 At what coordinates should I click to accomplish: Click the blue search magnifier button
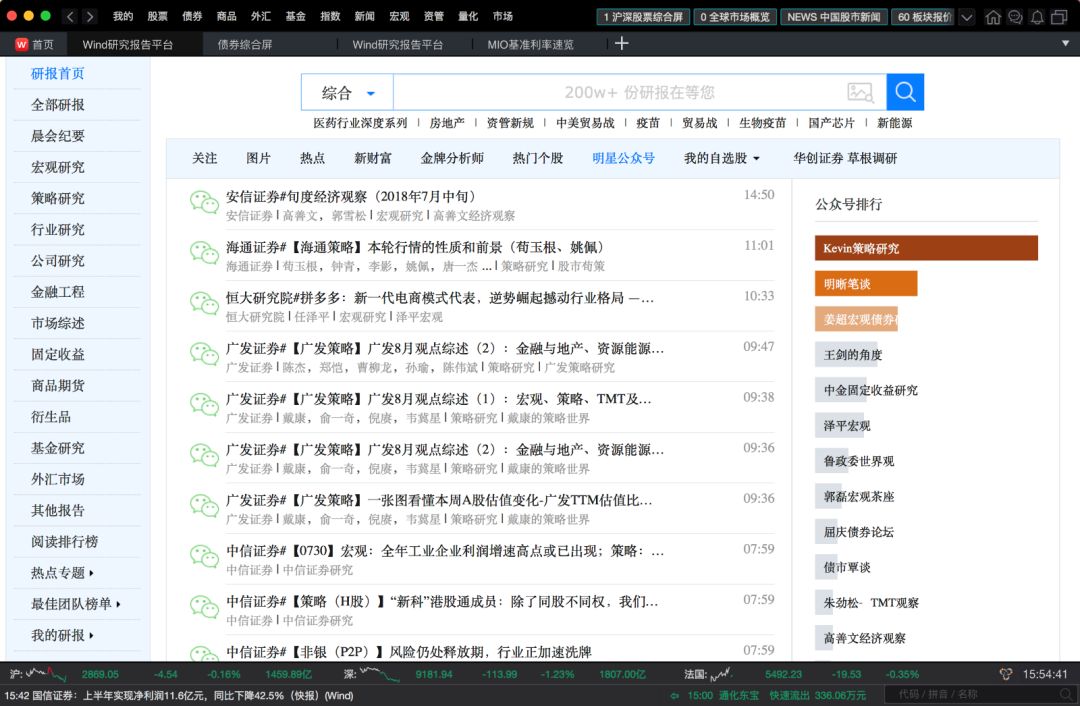point(904,91)
